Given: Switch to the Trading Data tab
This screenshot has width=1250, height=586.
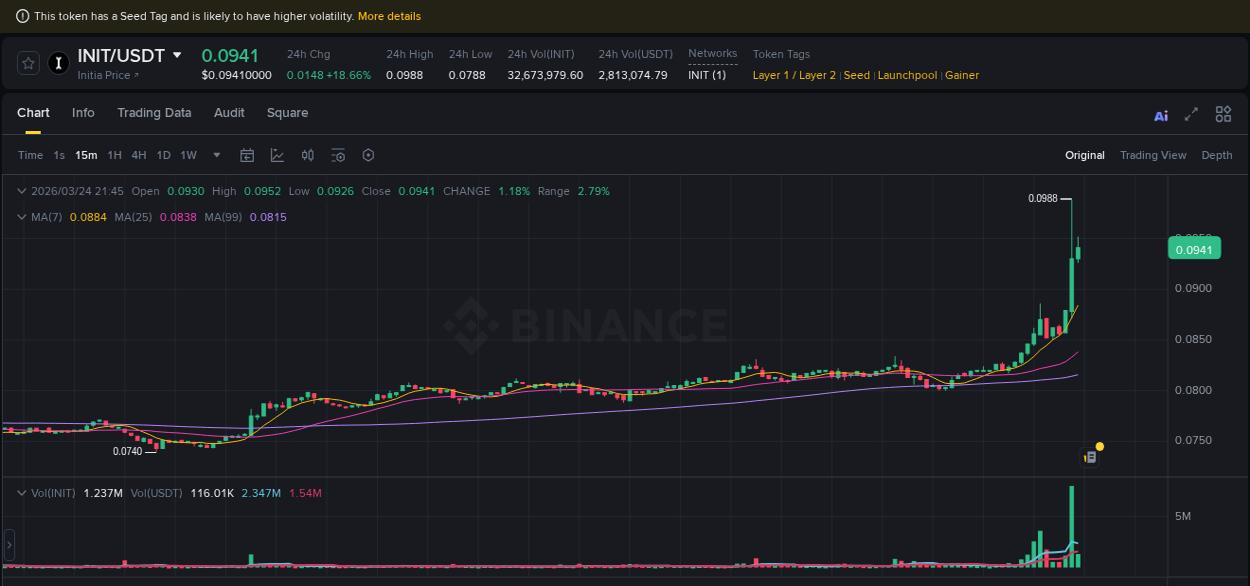Looking at the screenshot, I should (x=154, y=113).
